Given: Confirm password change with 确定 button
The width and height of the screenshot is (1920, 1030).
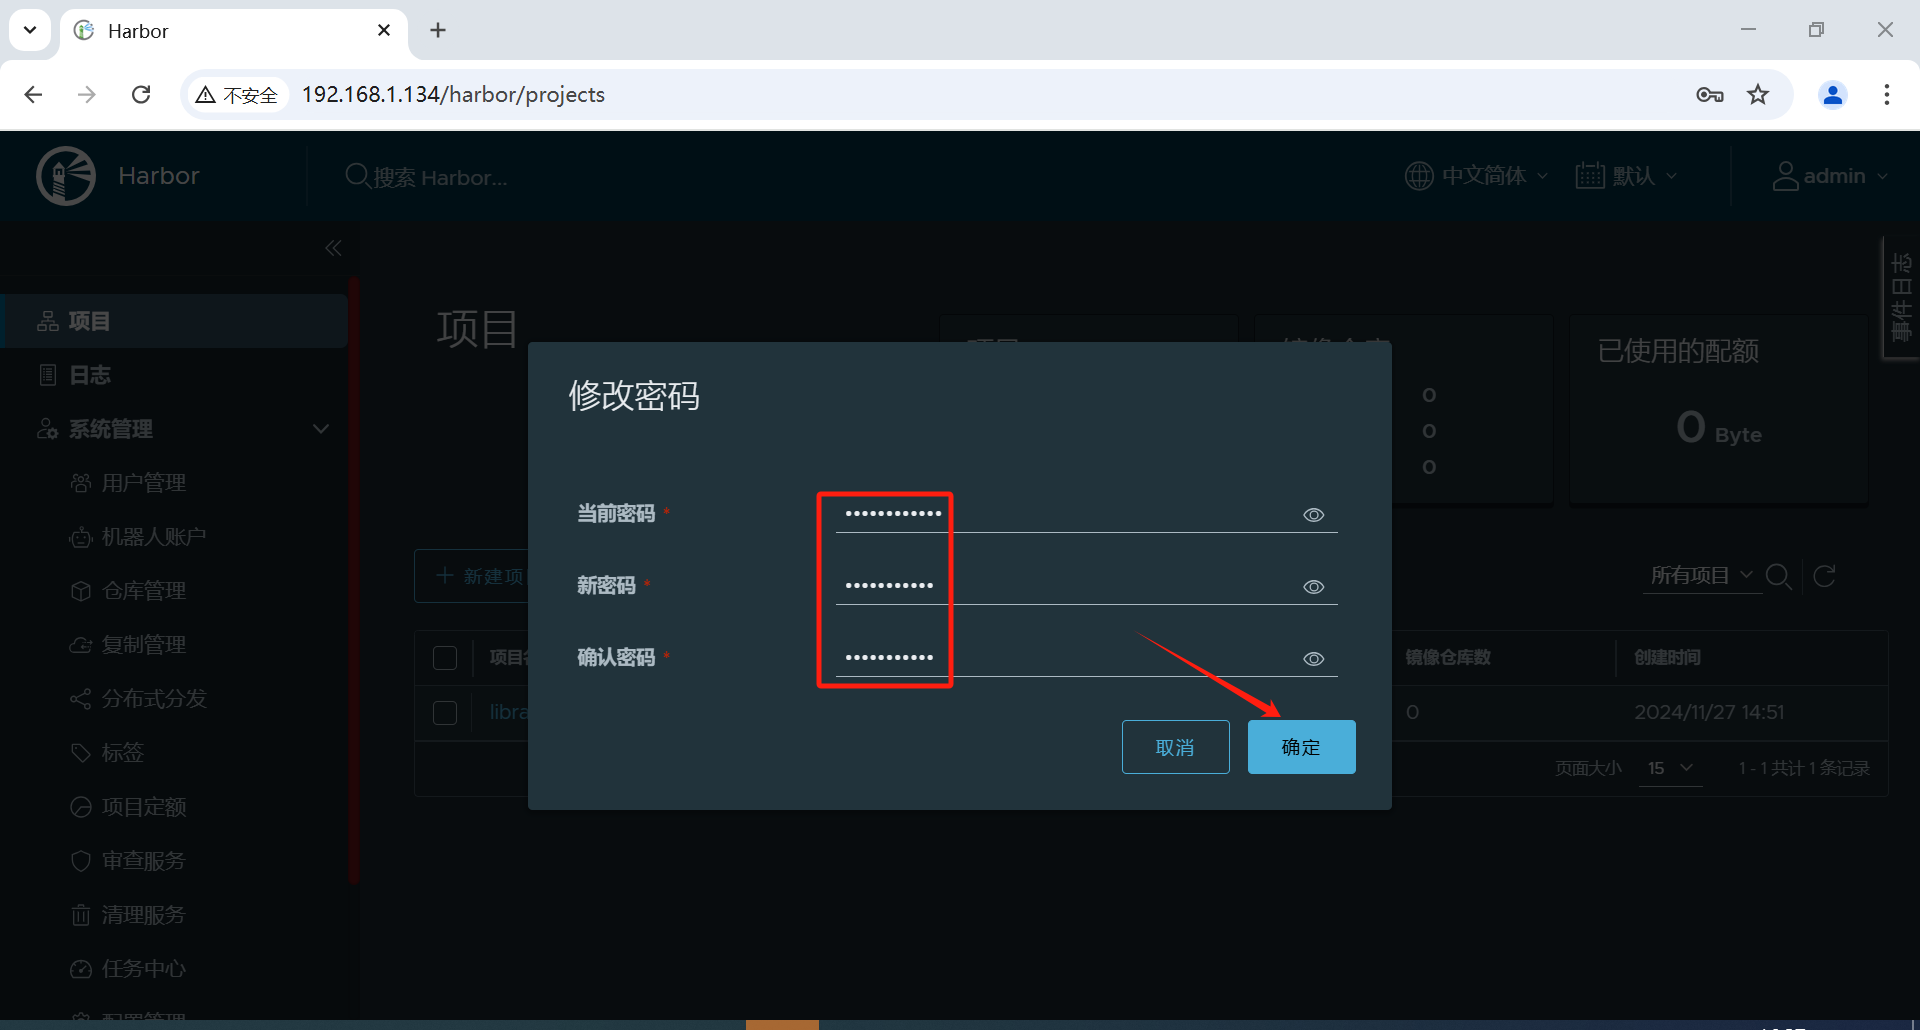Looking at the screenshot, I should [x=1301, y=747].
